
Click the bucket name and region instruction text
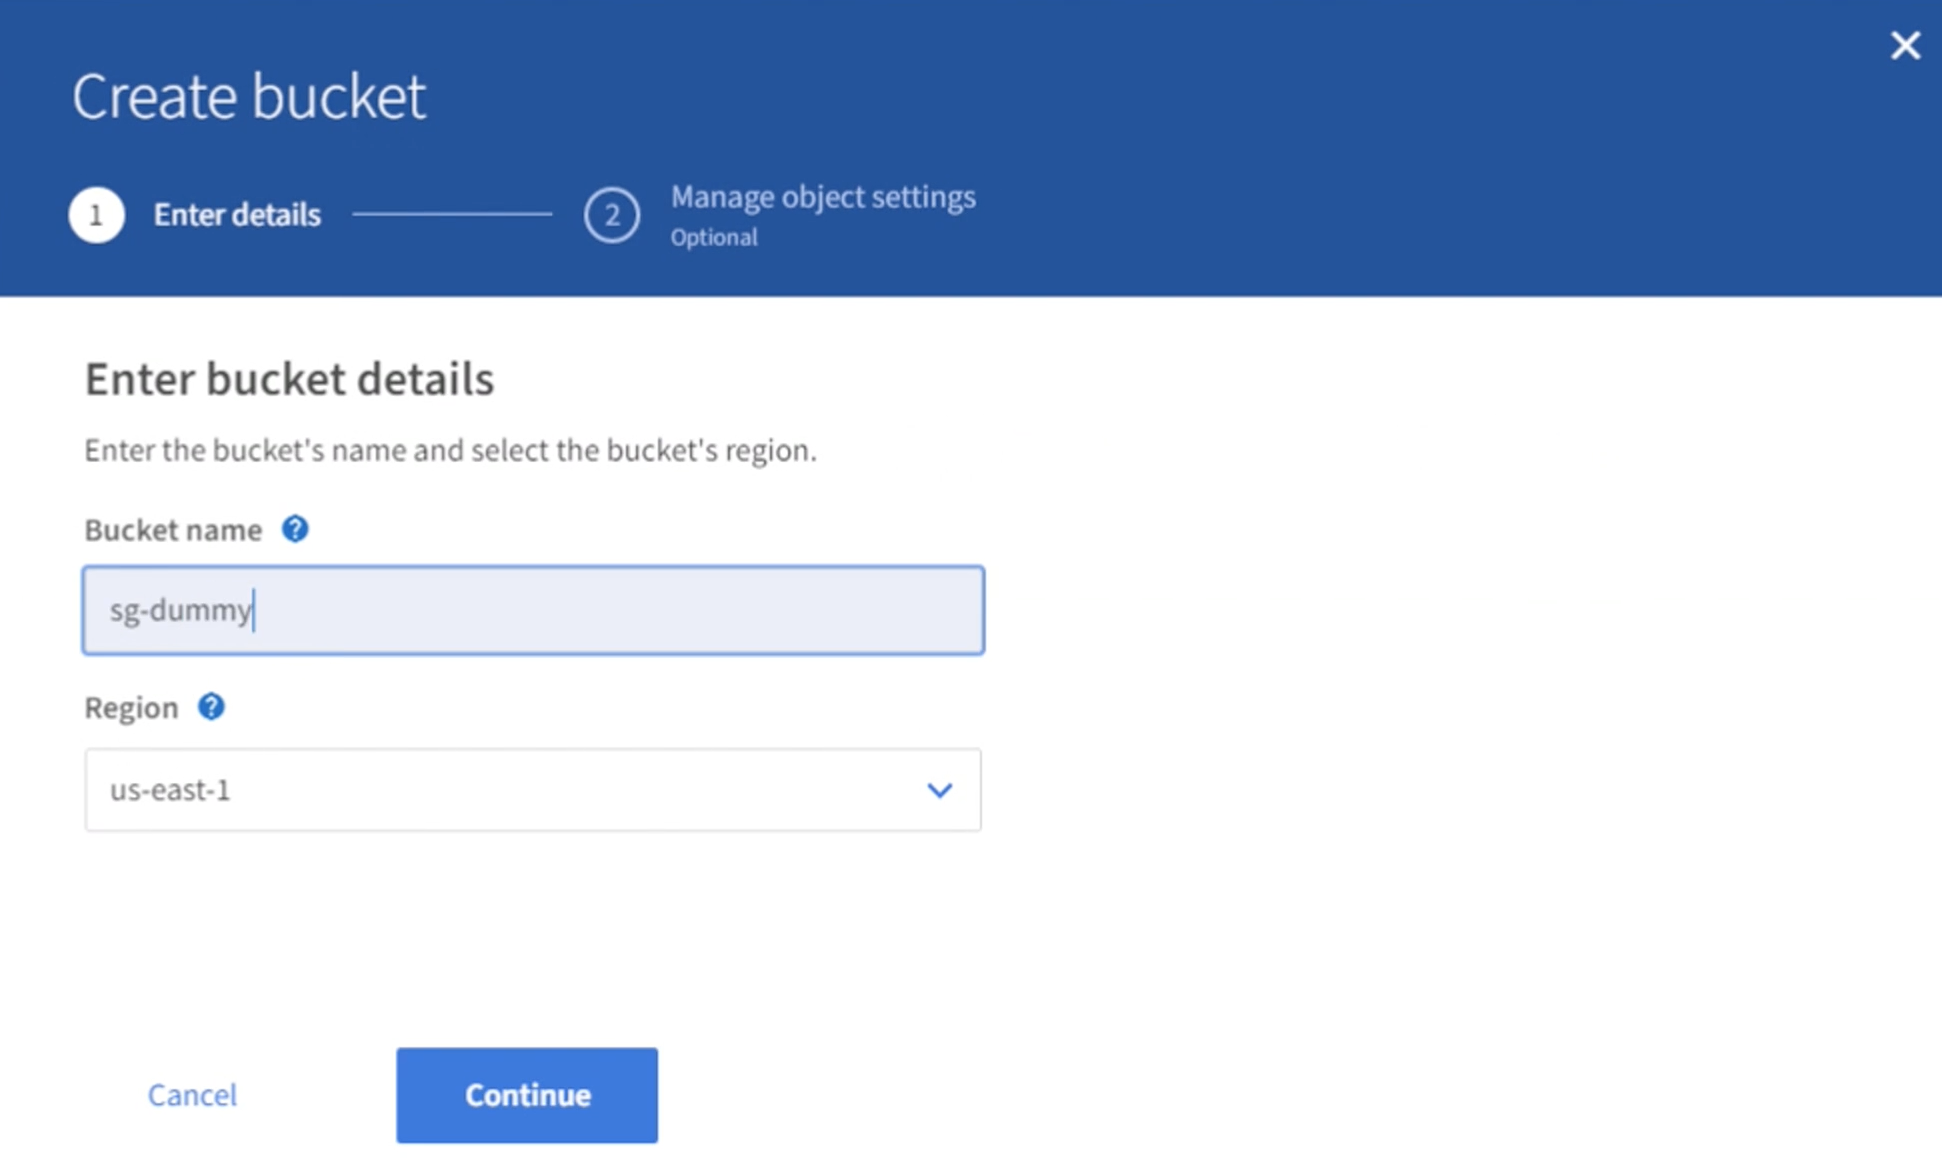[x=450, y=451]
